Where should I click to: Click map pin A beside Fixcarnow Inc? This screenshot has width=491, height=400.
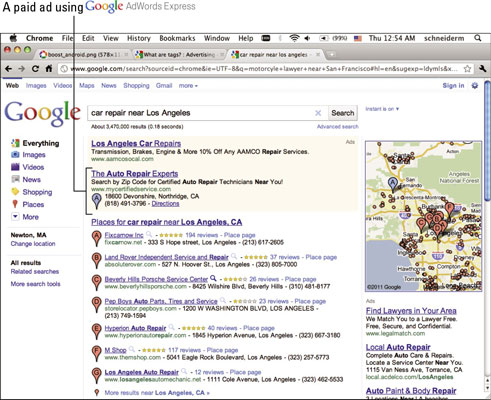[x=96, y=238]
